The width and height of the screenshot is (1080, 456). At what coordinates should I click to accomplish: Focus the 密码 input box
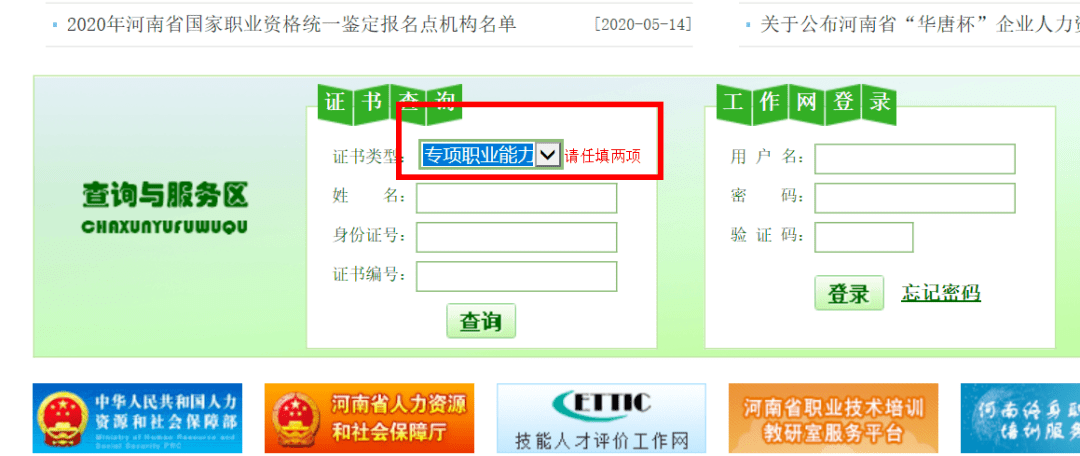(915, 198)
